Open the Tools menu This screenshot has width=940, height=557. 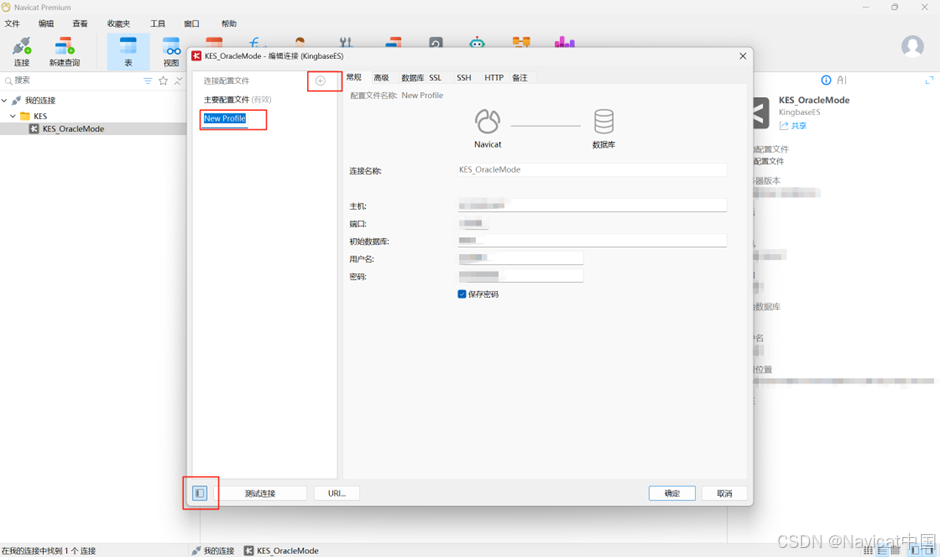point(158,23)
